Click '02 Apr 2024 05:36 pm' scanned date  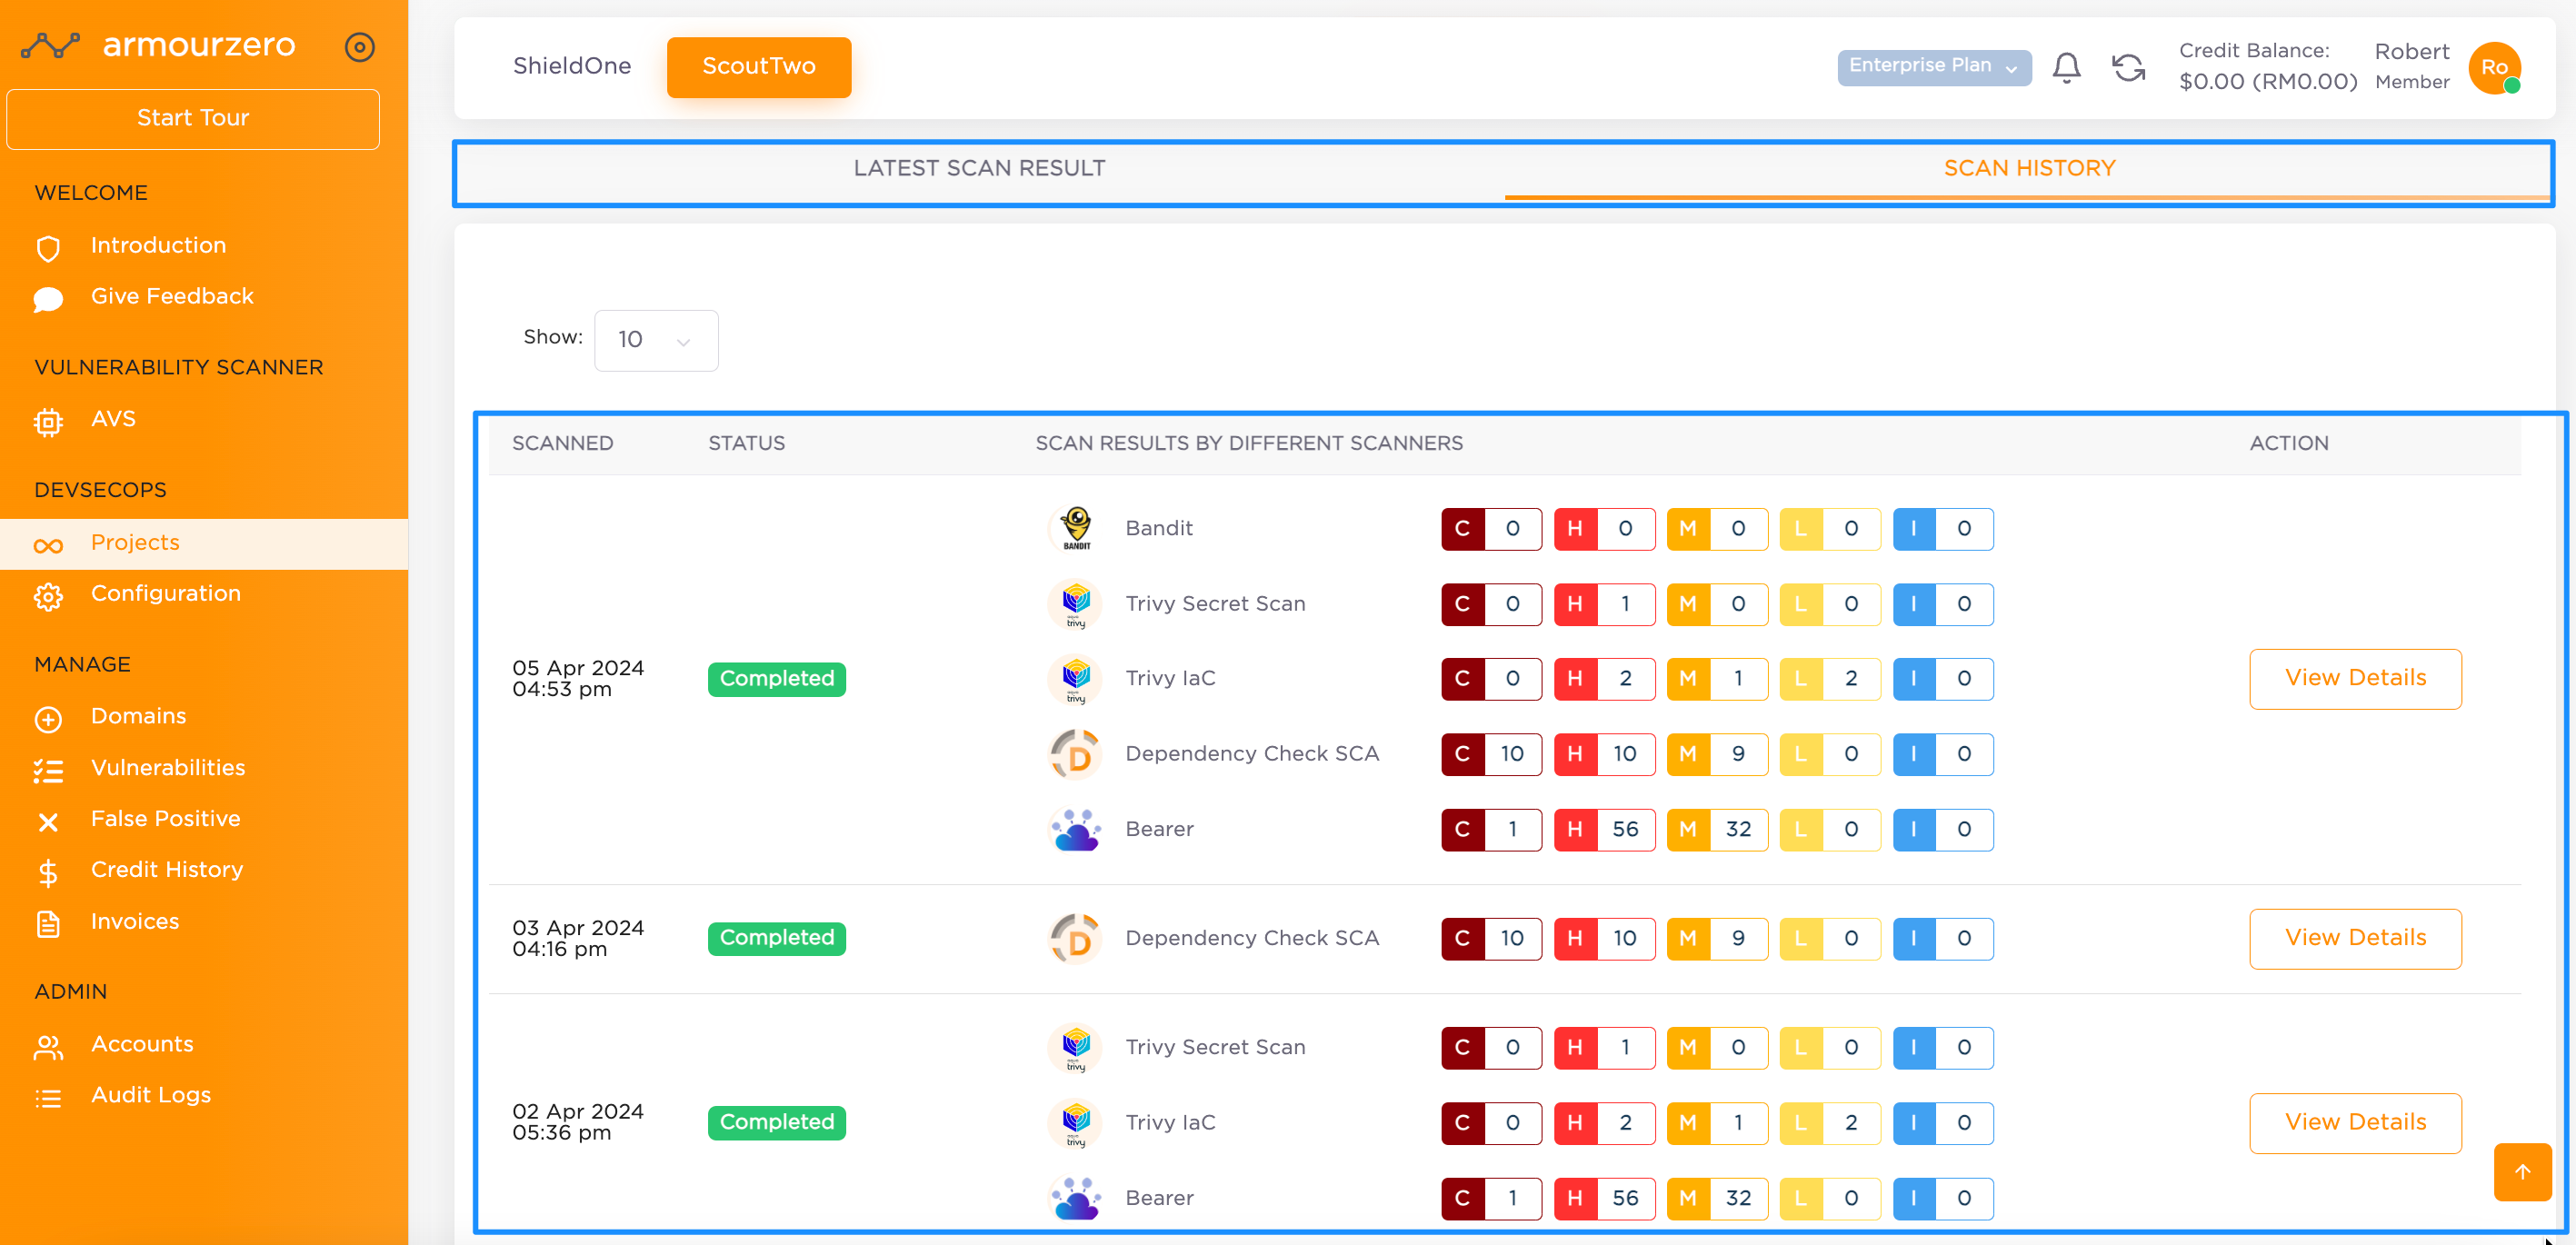point(577,1122)
